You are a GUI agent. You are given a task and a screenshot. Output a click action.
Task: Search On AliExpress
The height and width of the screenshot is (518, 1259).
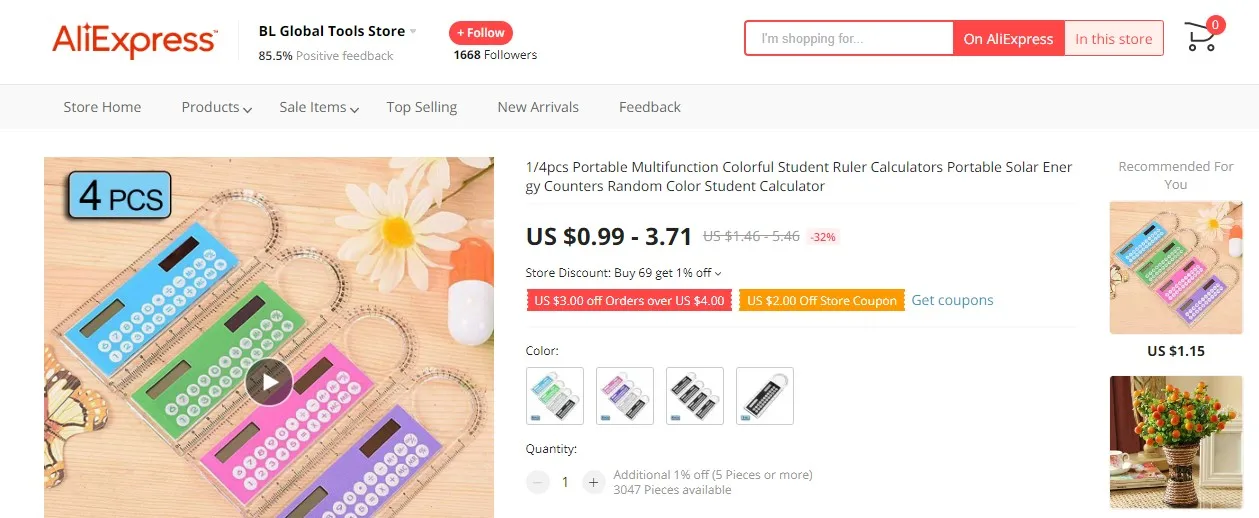point(1008,39)
